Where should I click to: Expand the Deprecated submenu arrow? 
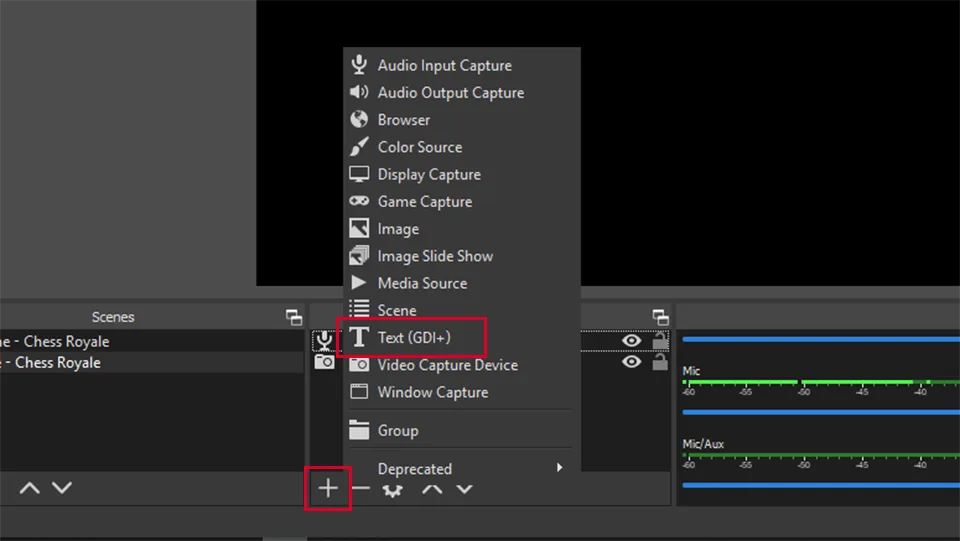(x=559, y=468)
